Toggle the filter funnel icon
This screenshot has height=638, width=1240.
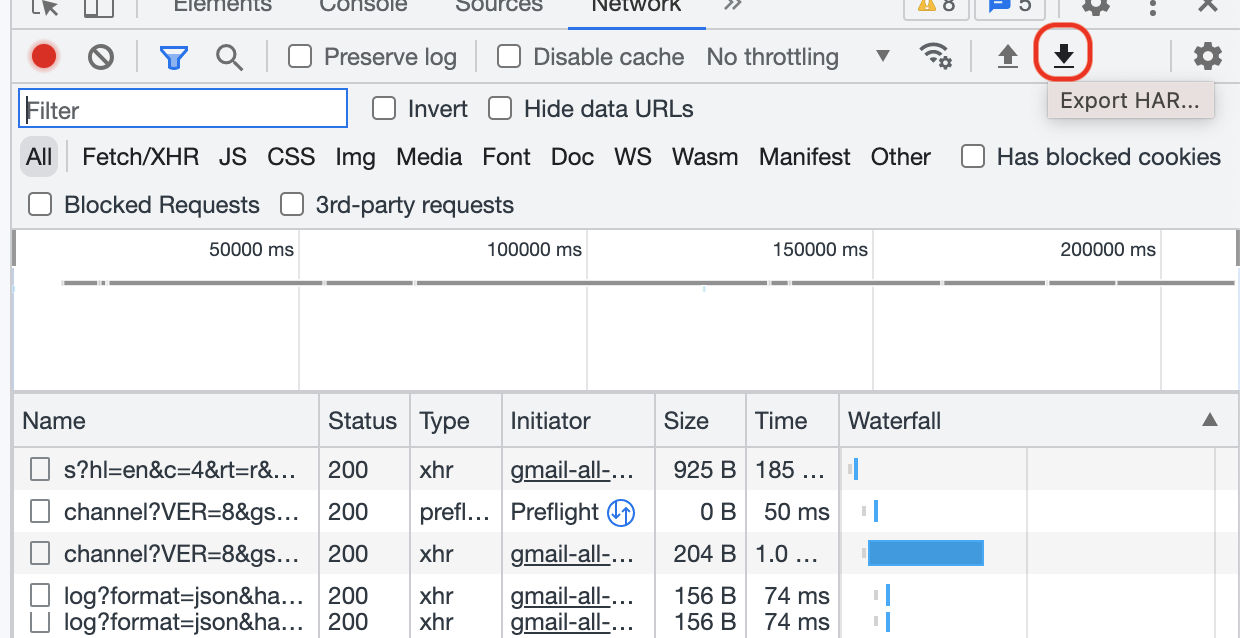tap(174, 57)
